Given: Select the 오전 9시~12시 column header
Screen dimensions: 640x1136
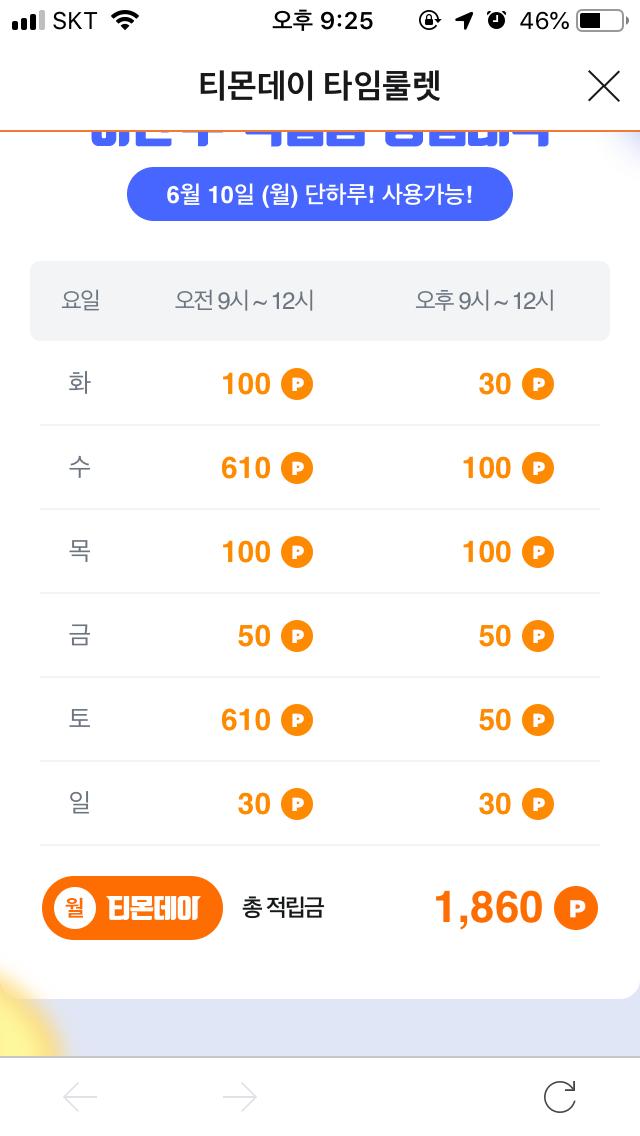Looking at the screenshot, I should pos(244,300).
